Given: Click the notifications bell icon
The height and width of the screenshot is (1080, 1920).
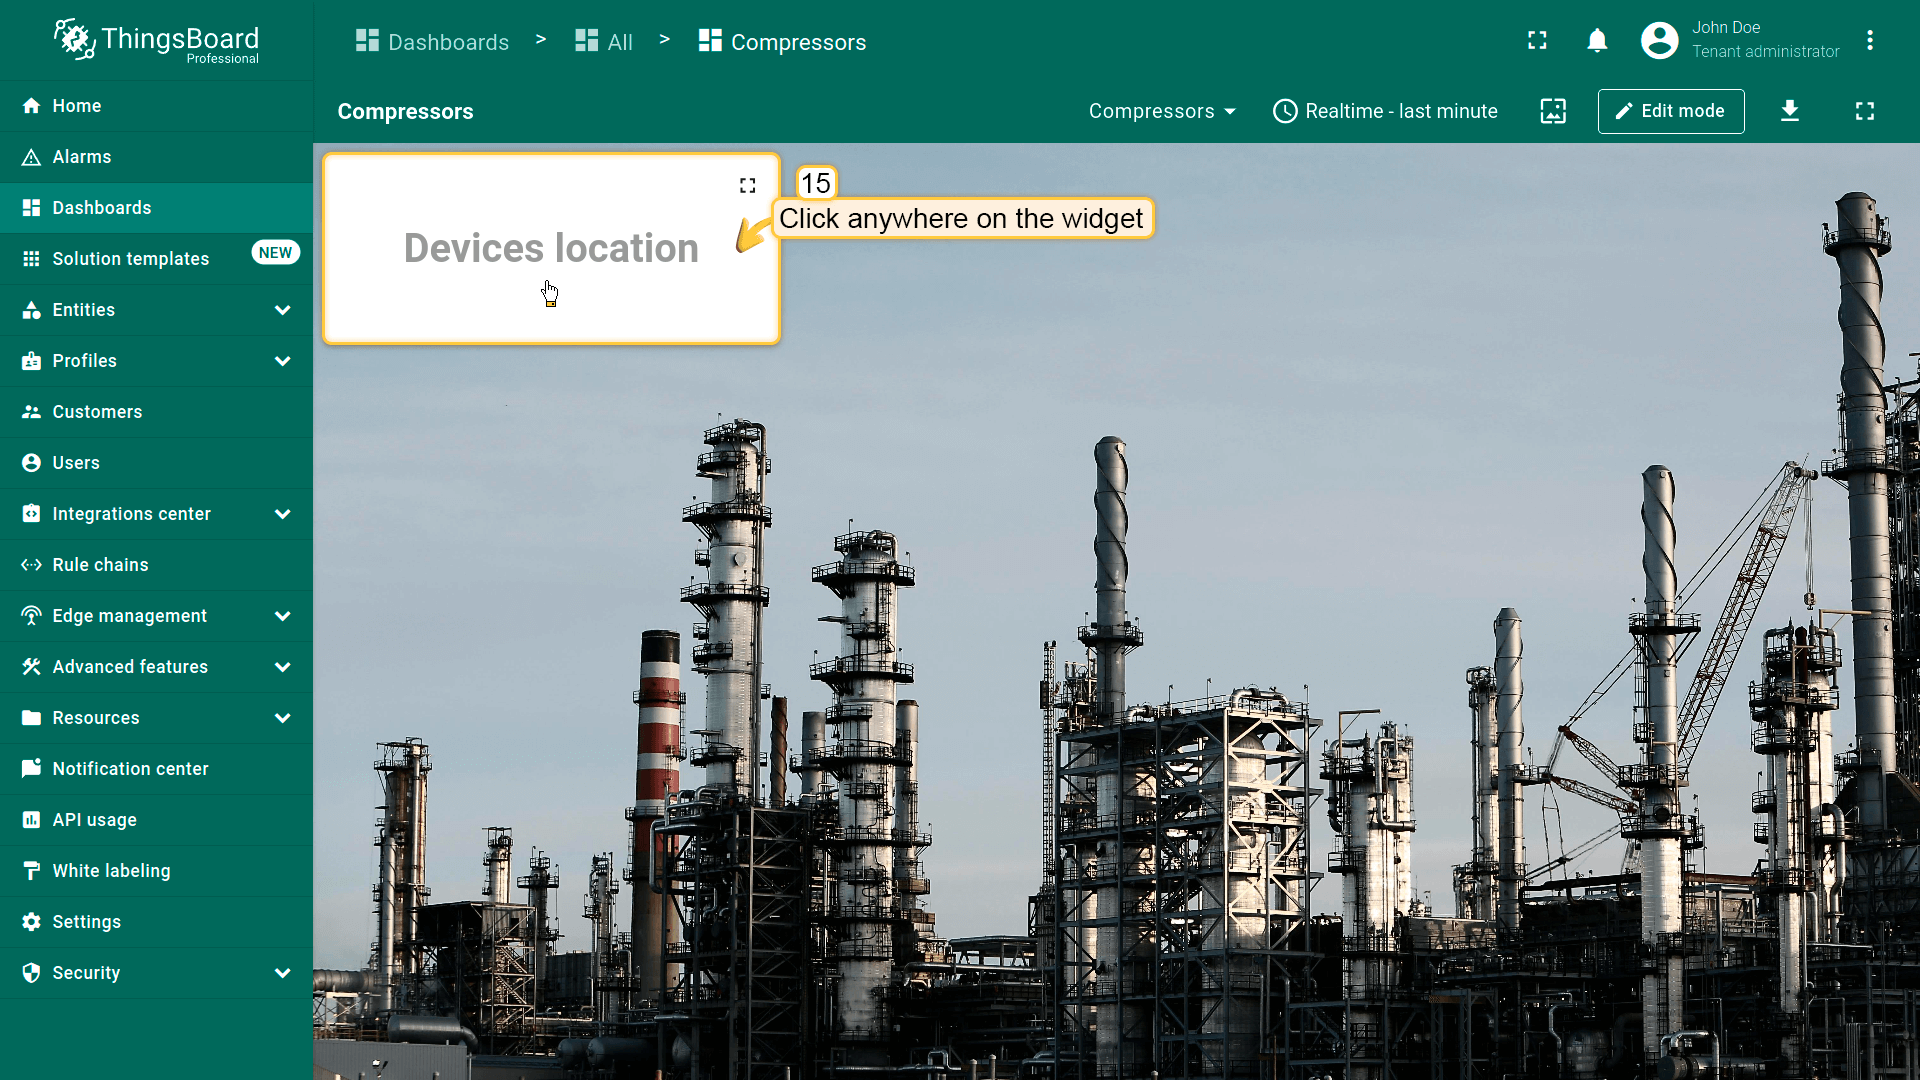Looking at the screenshot, I should click(x=1597, y=41).
